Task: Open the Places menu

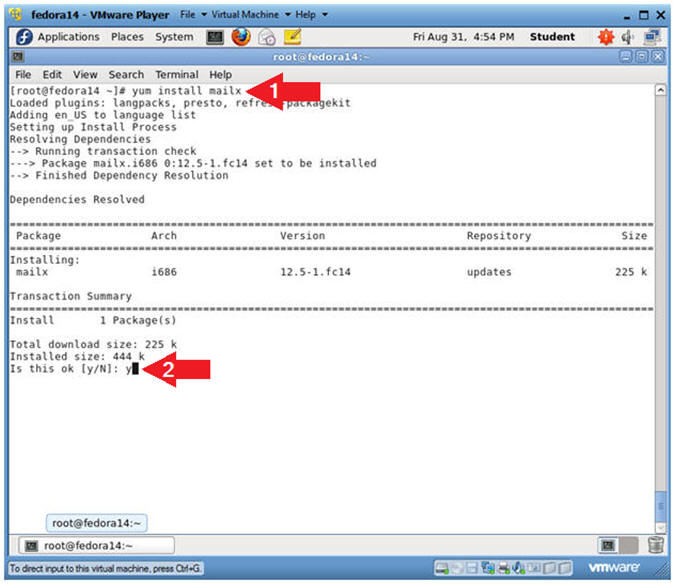Action: 127,37
